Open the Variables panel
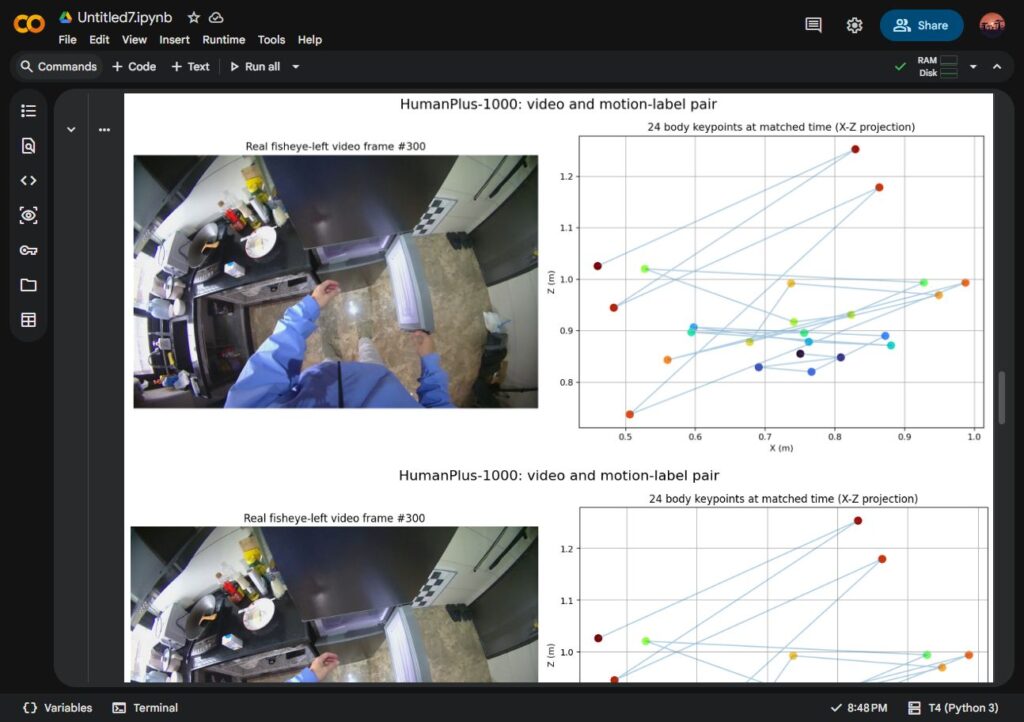The width and height of the screenshot is (1024, 722). (57, 708)
